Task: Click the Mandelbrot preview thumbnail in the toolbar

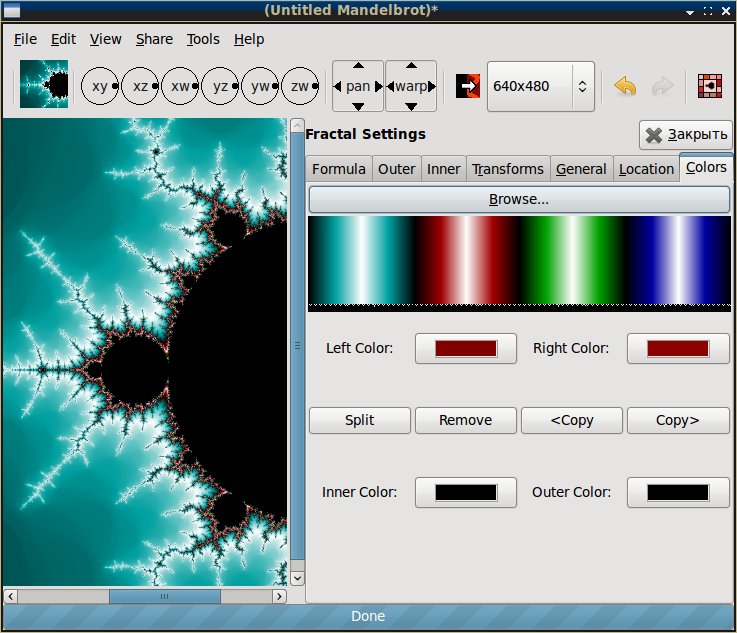Action: pos(44,84)
